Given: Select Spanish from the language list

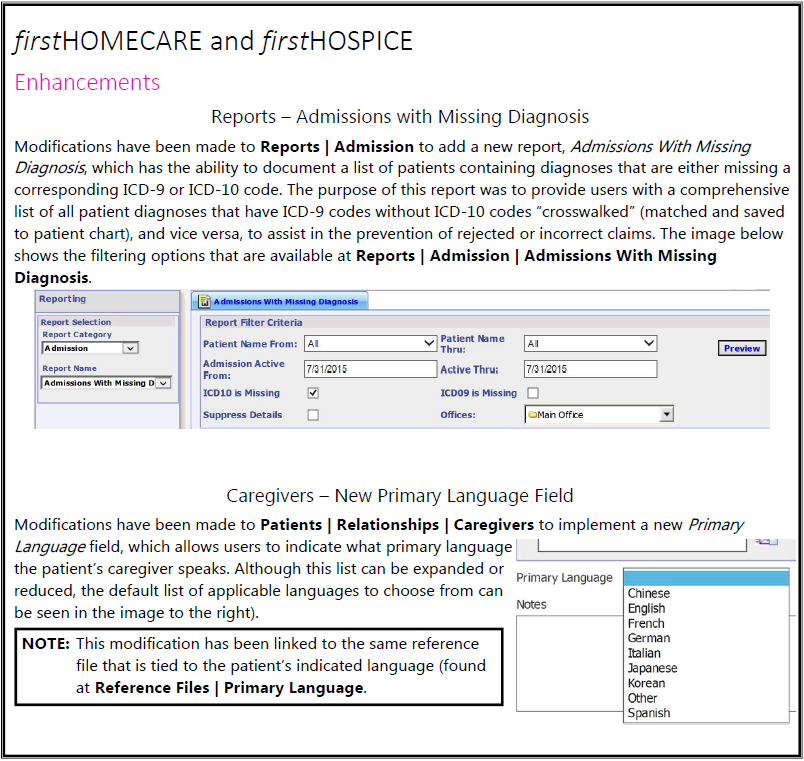Looking at the screenshot, I should pos(649,713).
